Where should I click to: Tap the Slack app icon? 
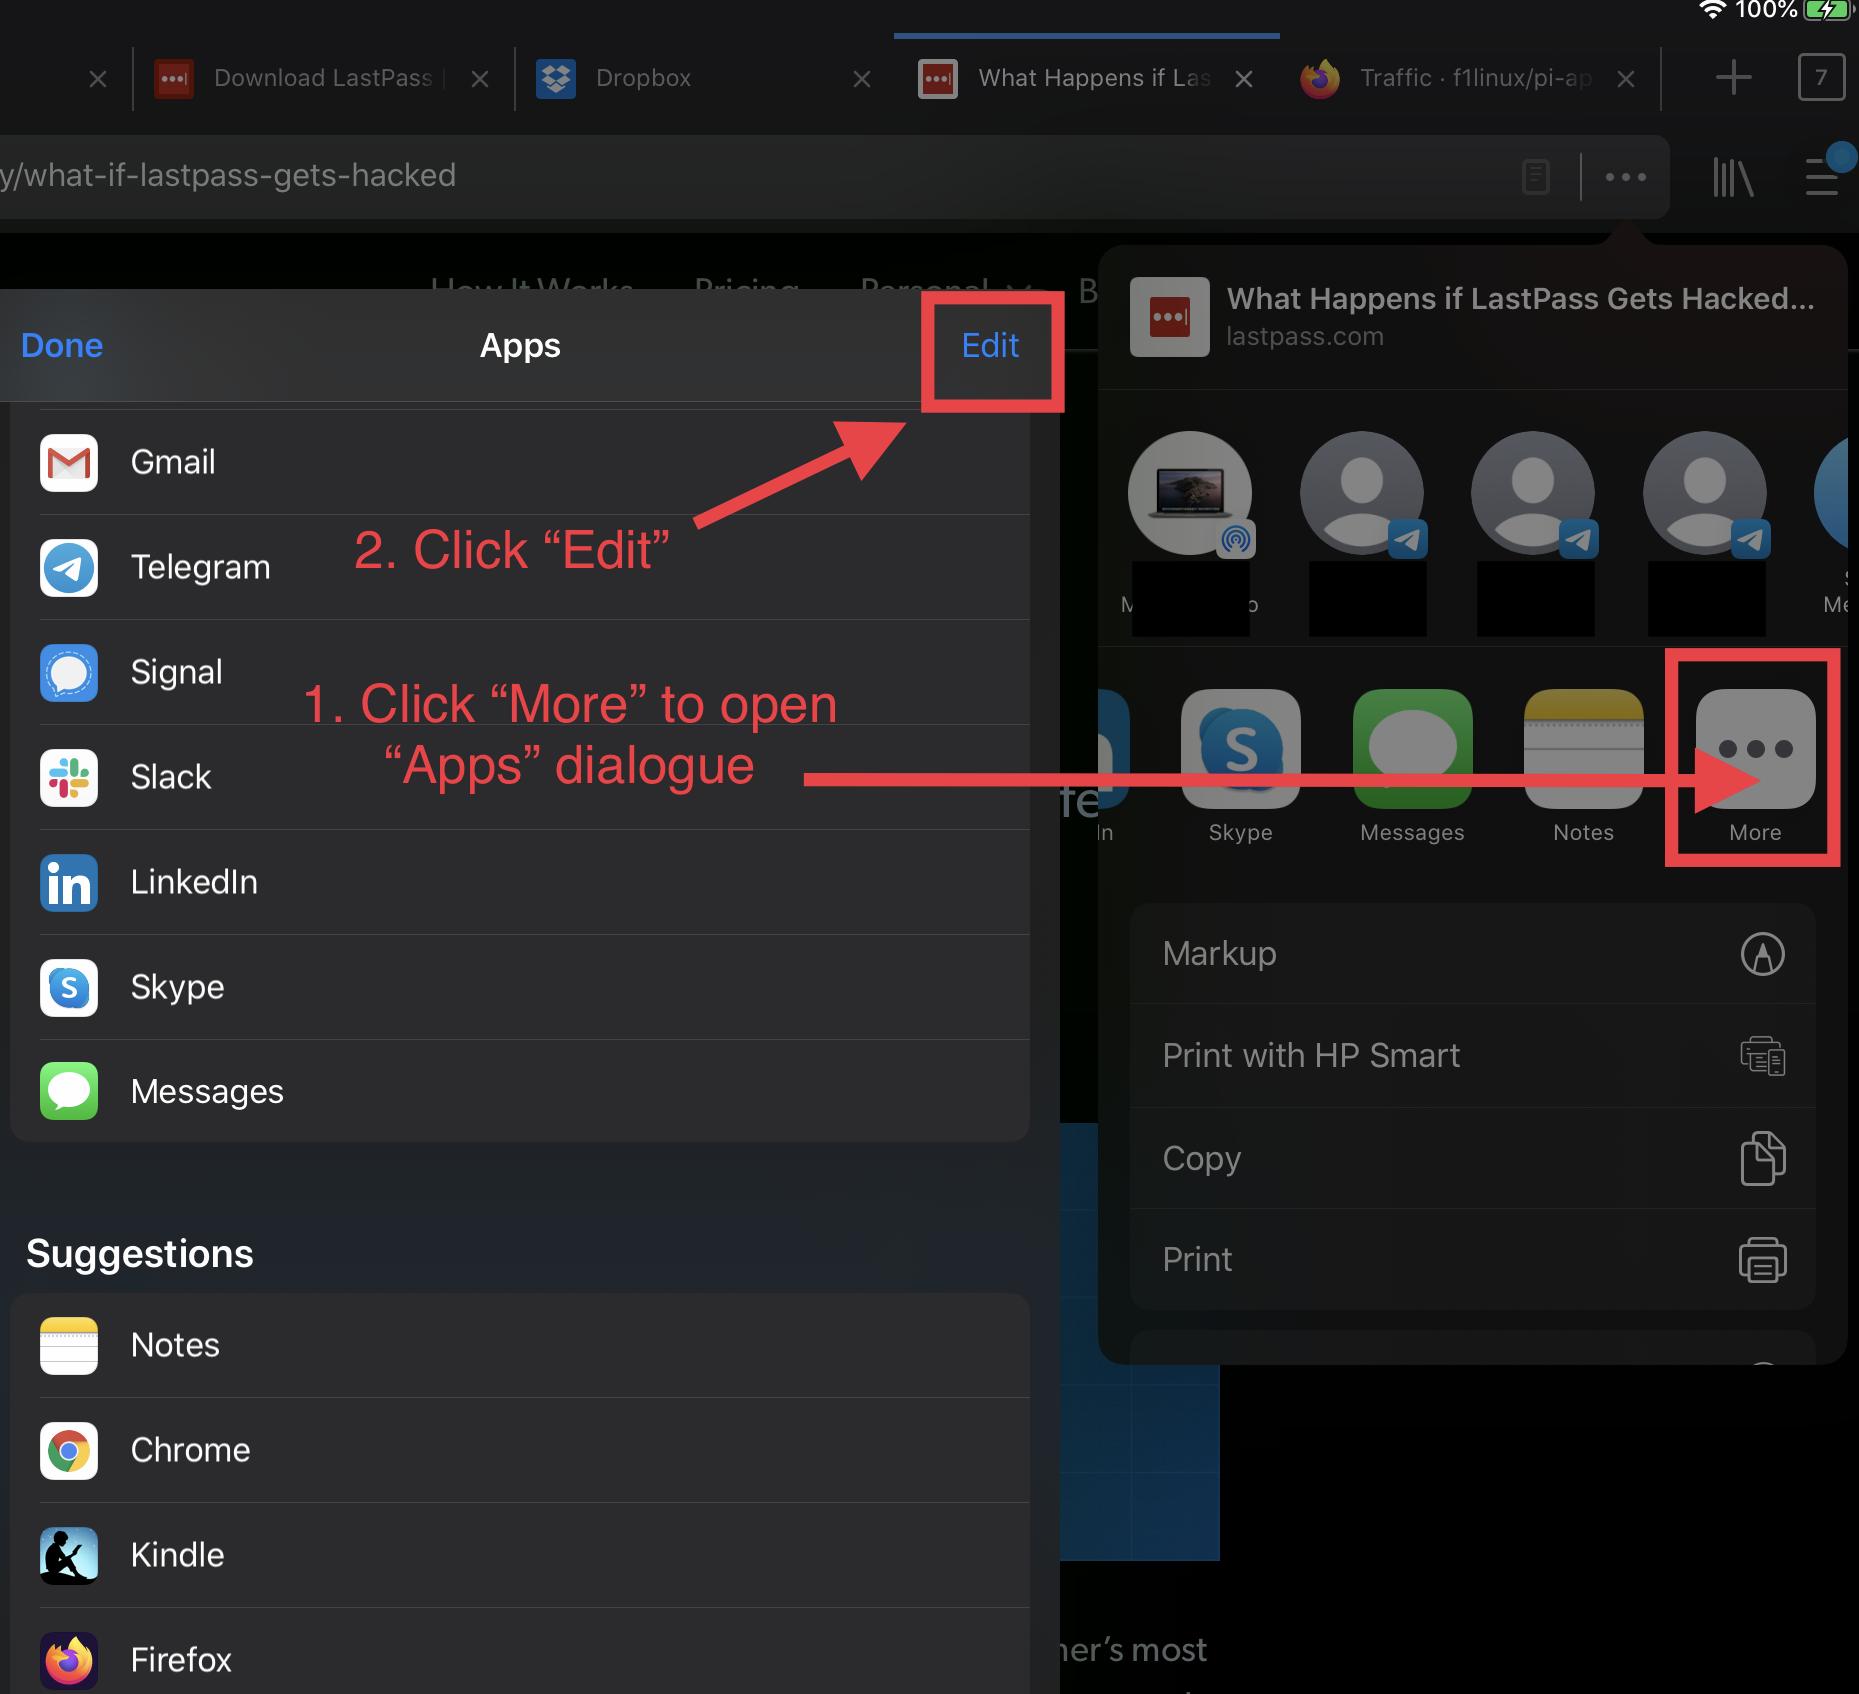(69, 778)
